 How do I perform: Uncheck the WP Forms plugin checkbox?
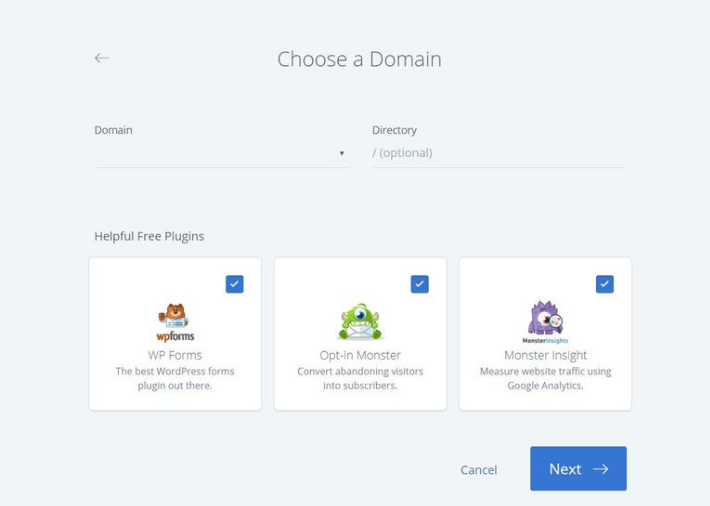(x=234, y=284)
